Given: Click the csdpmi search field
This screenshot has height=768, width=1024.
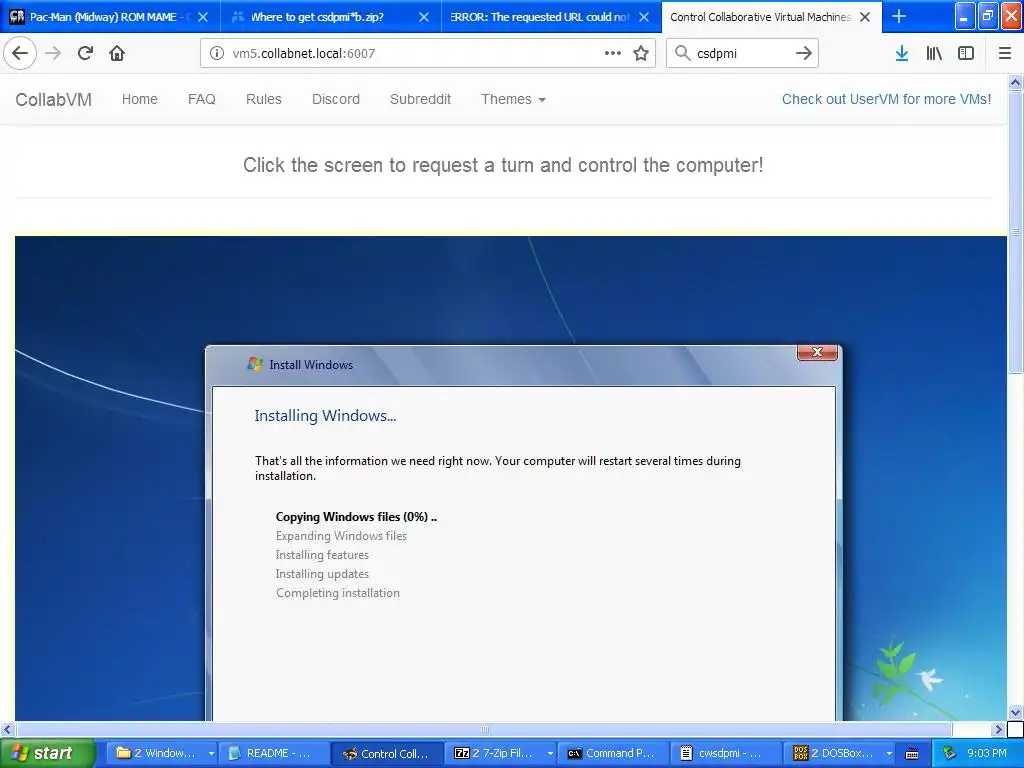Looking at the screenshot, I should pos(741,53).
